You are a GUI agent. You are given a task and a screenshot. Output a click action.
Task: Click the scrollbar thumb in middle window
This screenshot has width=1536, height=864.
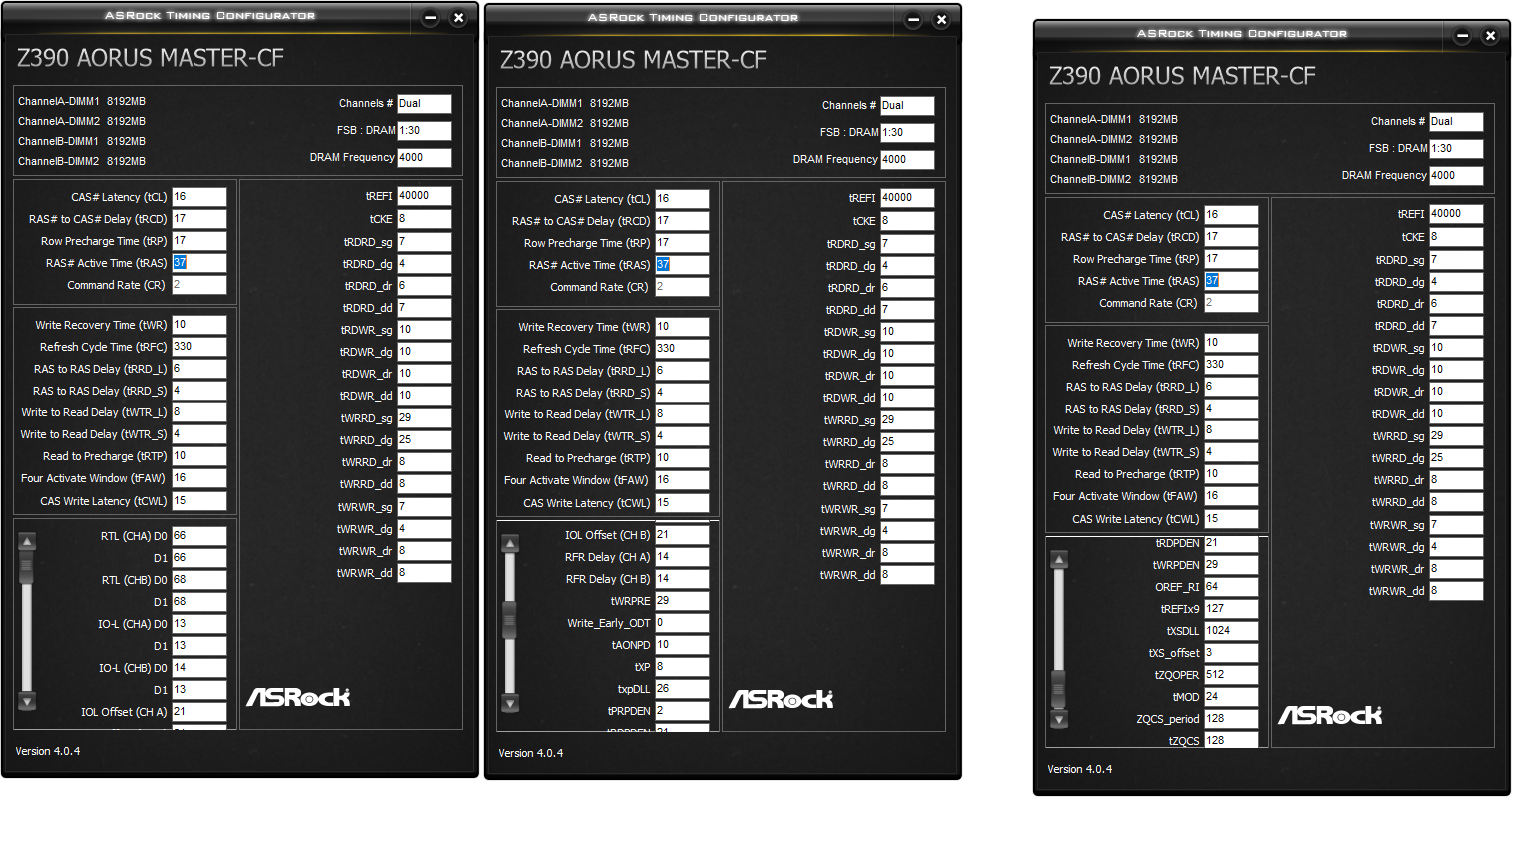510,620
